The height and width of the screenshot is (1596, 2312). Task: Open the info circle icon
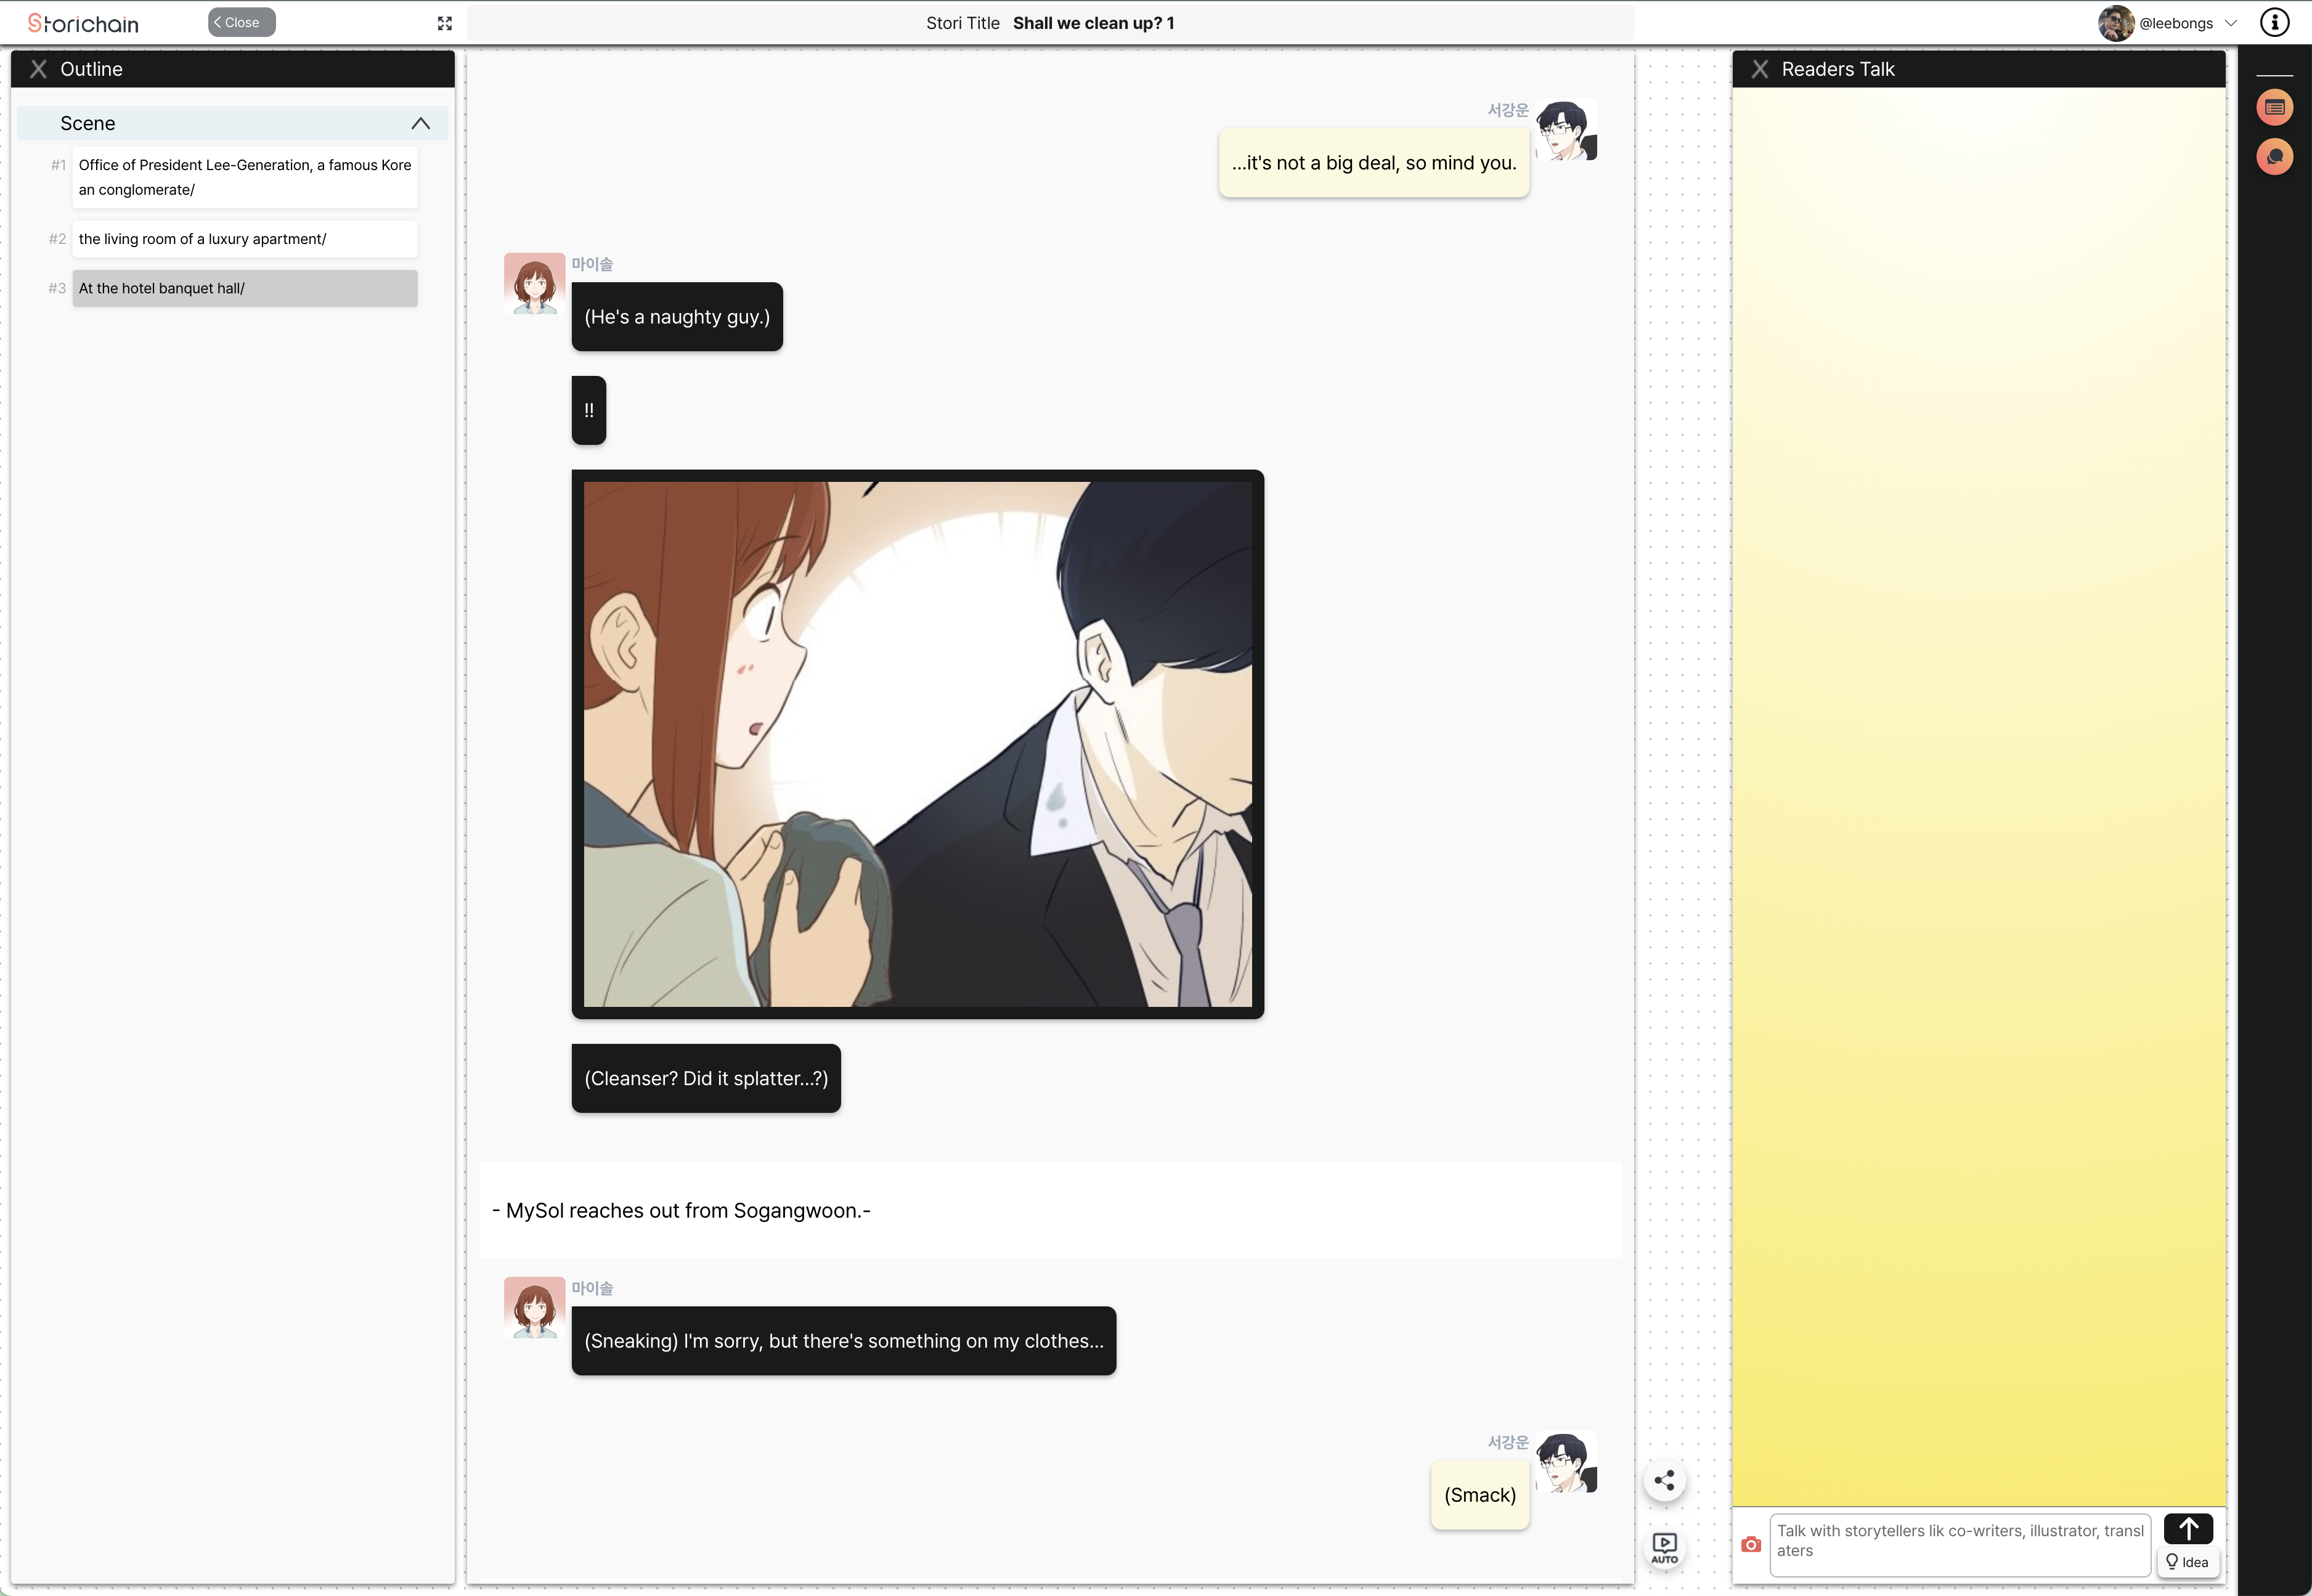tap(2274, 23)
